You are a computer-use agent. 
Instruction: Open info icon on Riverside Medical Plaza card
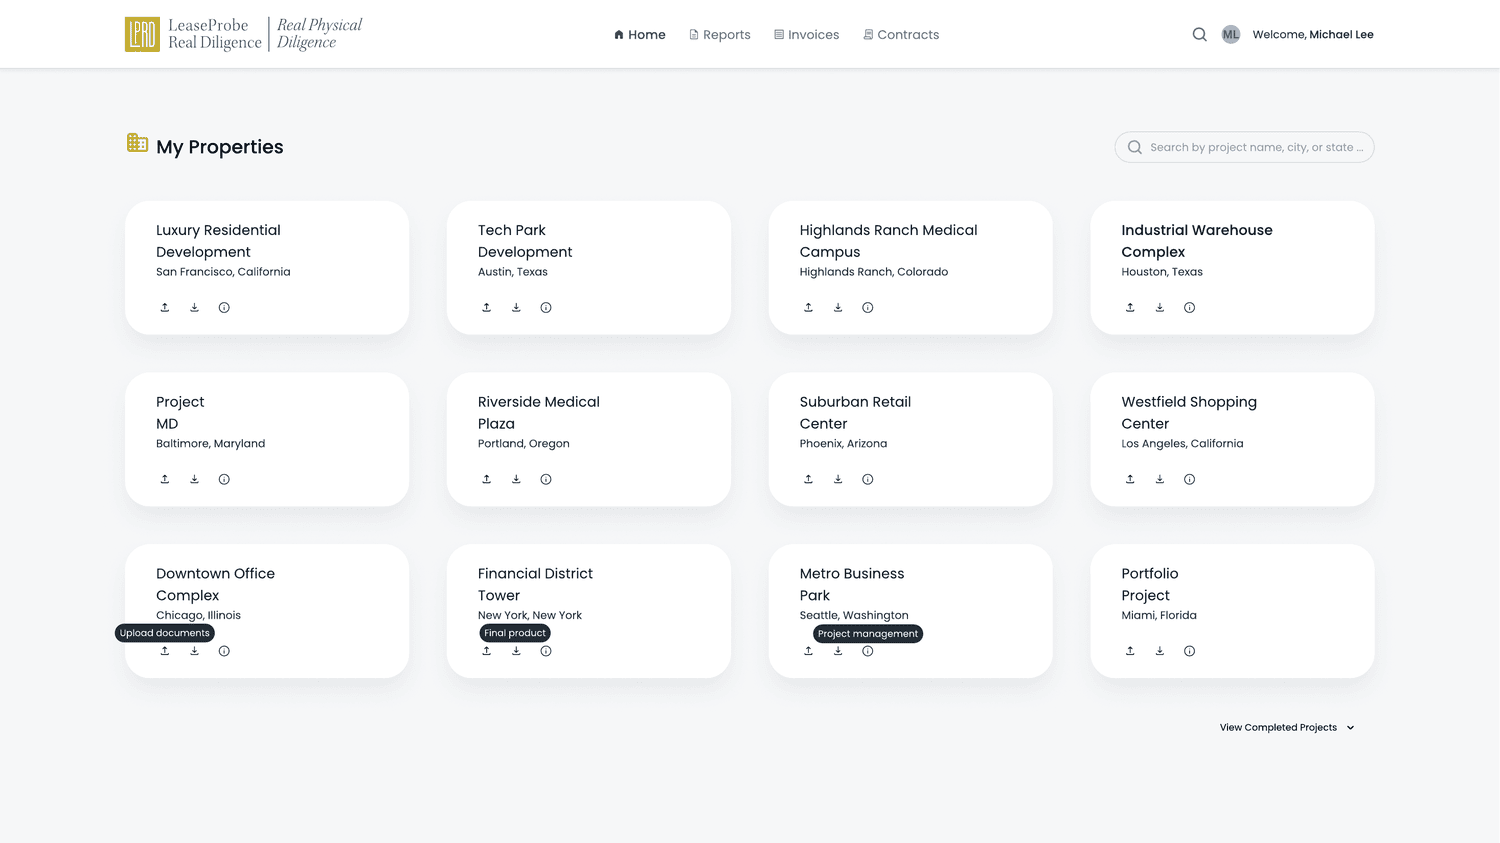point(546,479)
